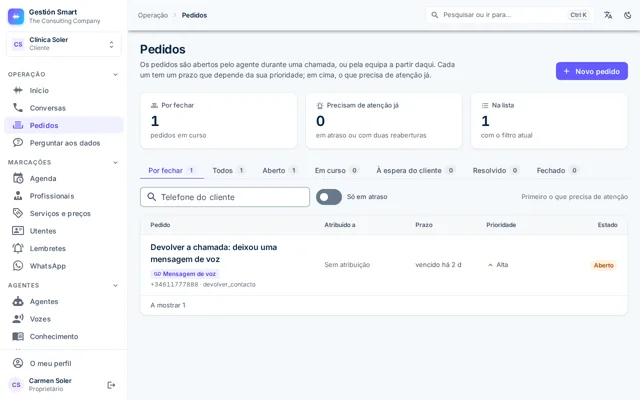
Task: Switch to the Todos tab
Action: (228, 170)
